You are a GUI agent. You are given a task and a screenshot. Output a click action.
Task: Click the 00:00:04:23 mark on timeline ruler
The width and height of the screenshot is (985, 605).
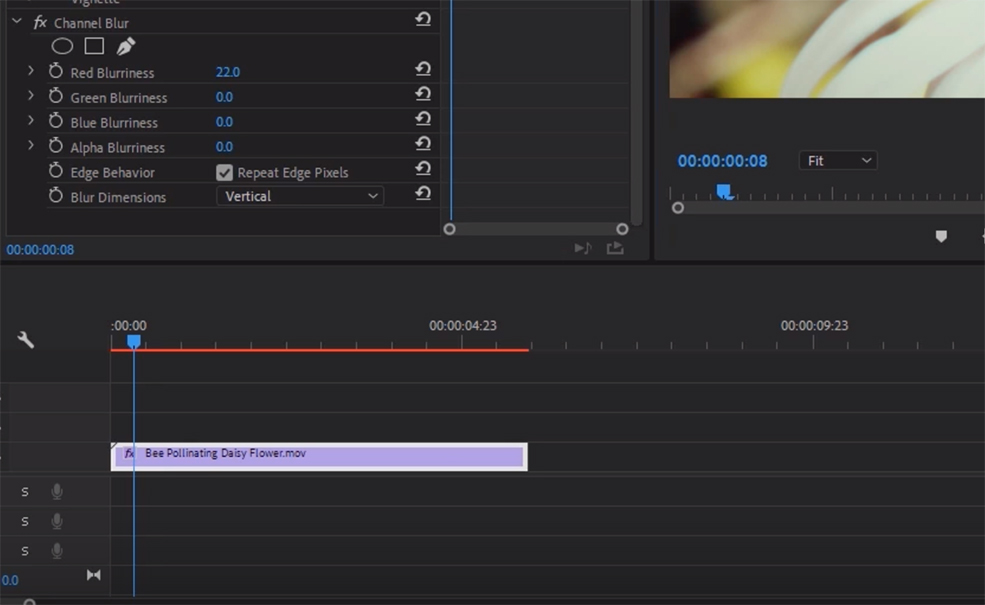pos(463,325)
